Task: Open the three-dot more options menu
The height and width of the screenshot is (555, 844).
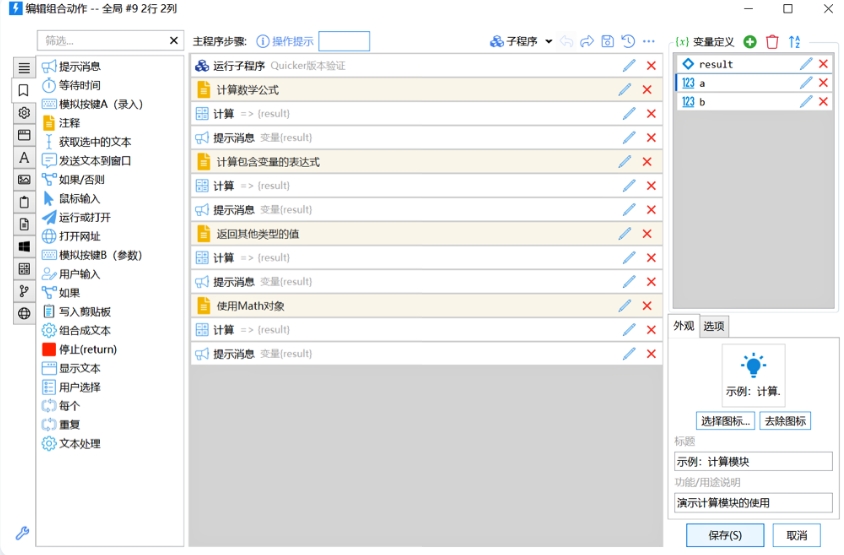Action: 649,41
